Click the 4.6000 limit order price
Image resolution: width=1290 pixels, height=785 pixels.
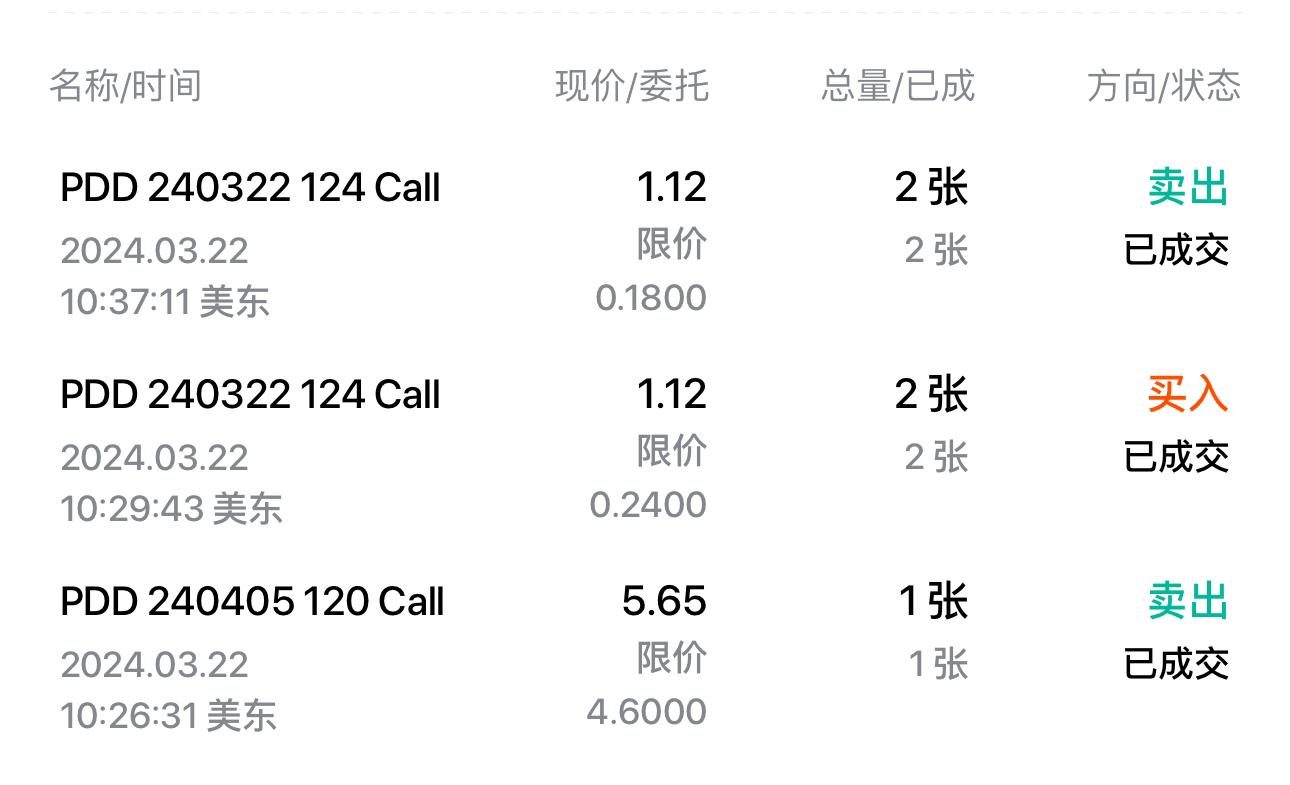point(646,712)
